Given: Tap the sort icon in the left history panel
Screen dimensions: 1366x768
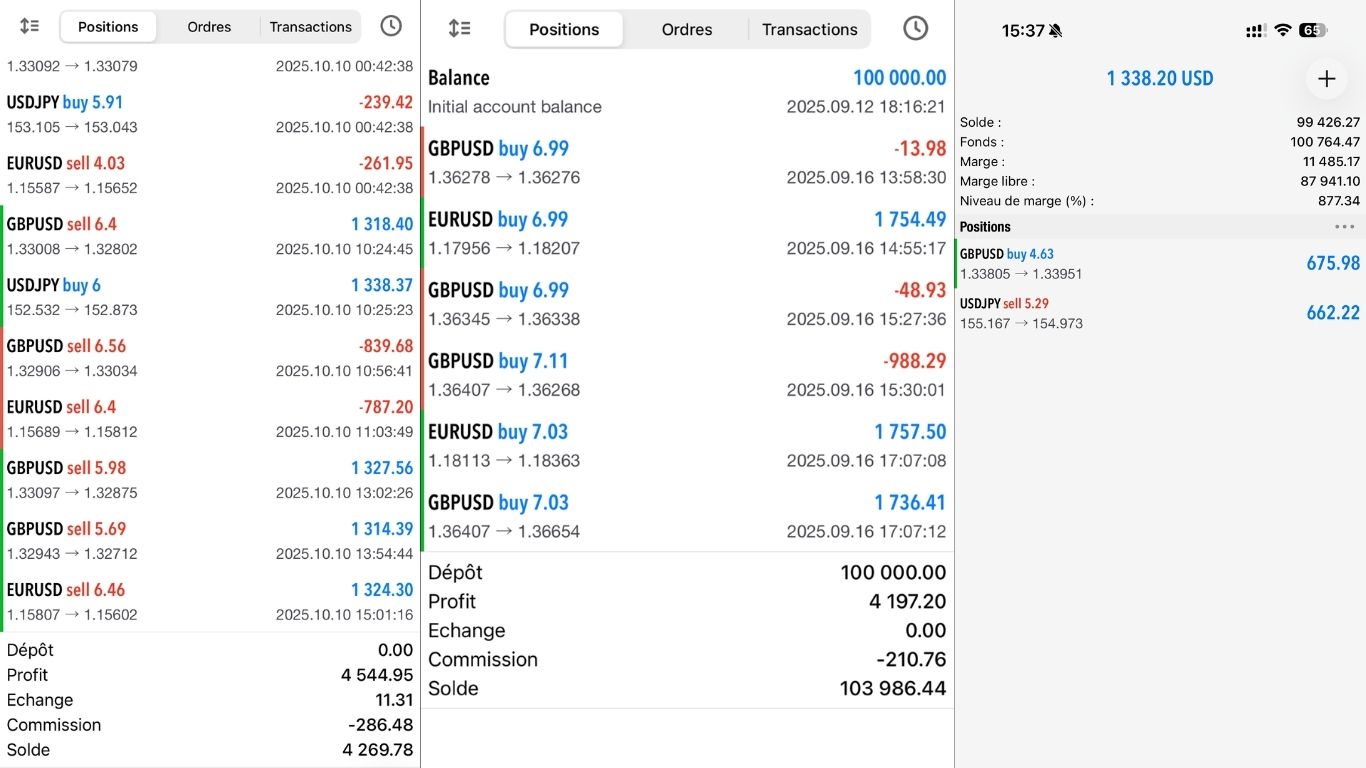Looking at the screenshot, I should [x=30, y=27].
